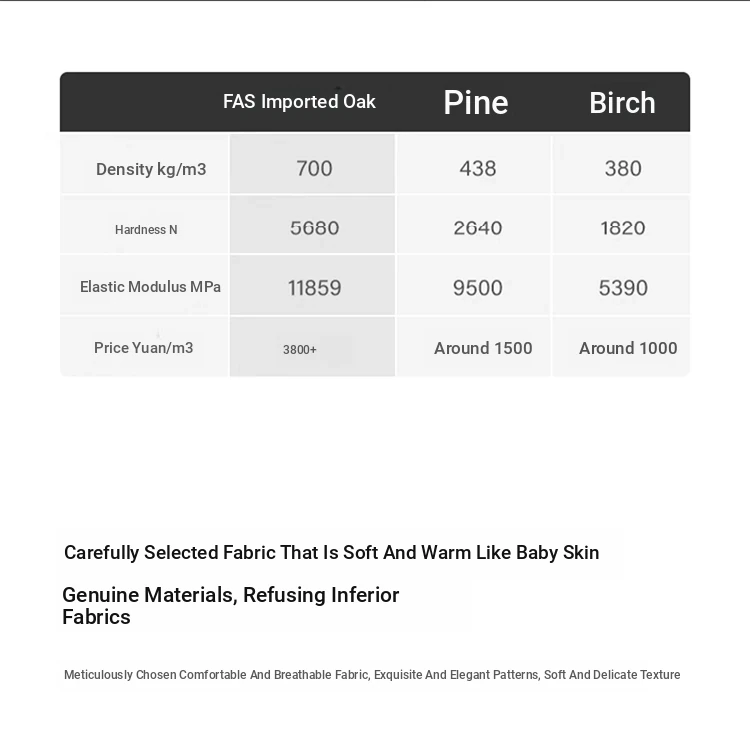
Task: Select the pine density value 438
Action: click(478, 169)
